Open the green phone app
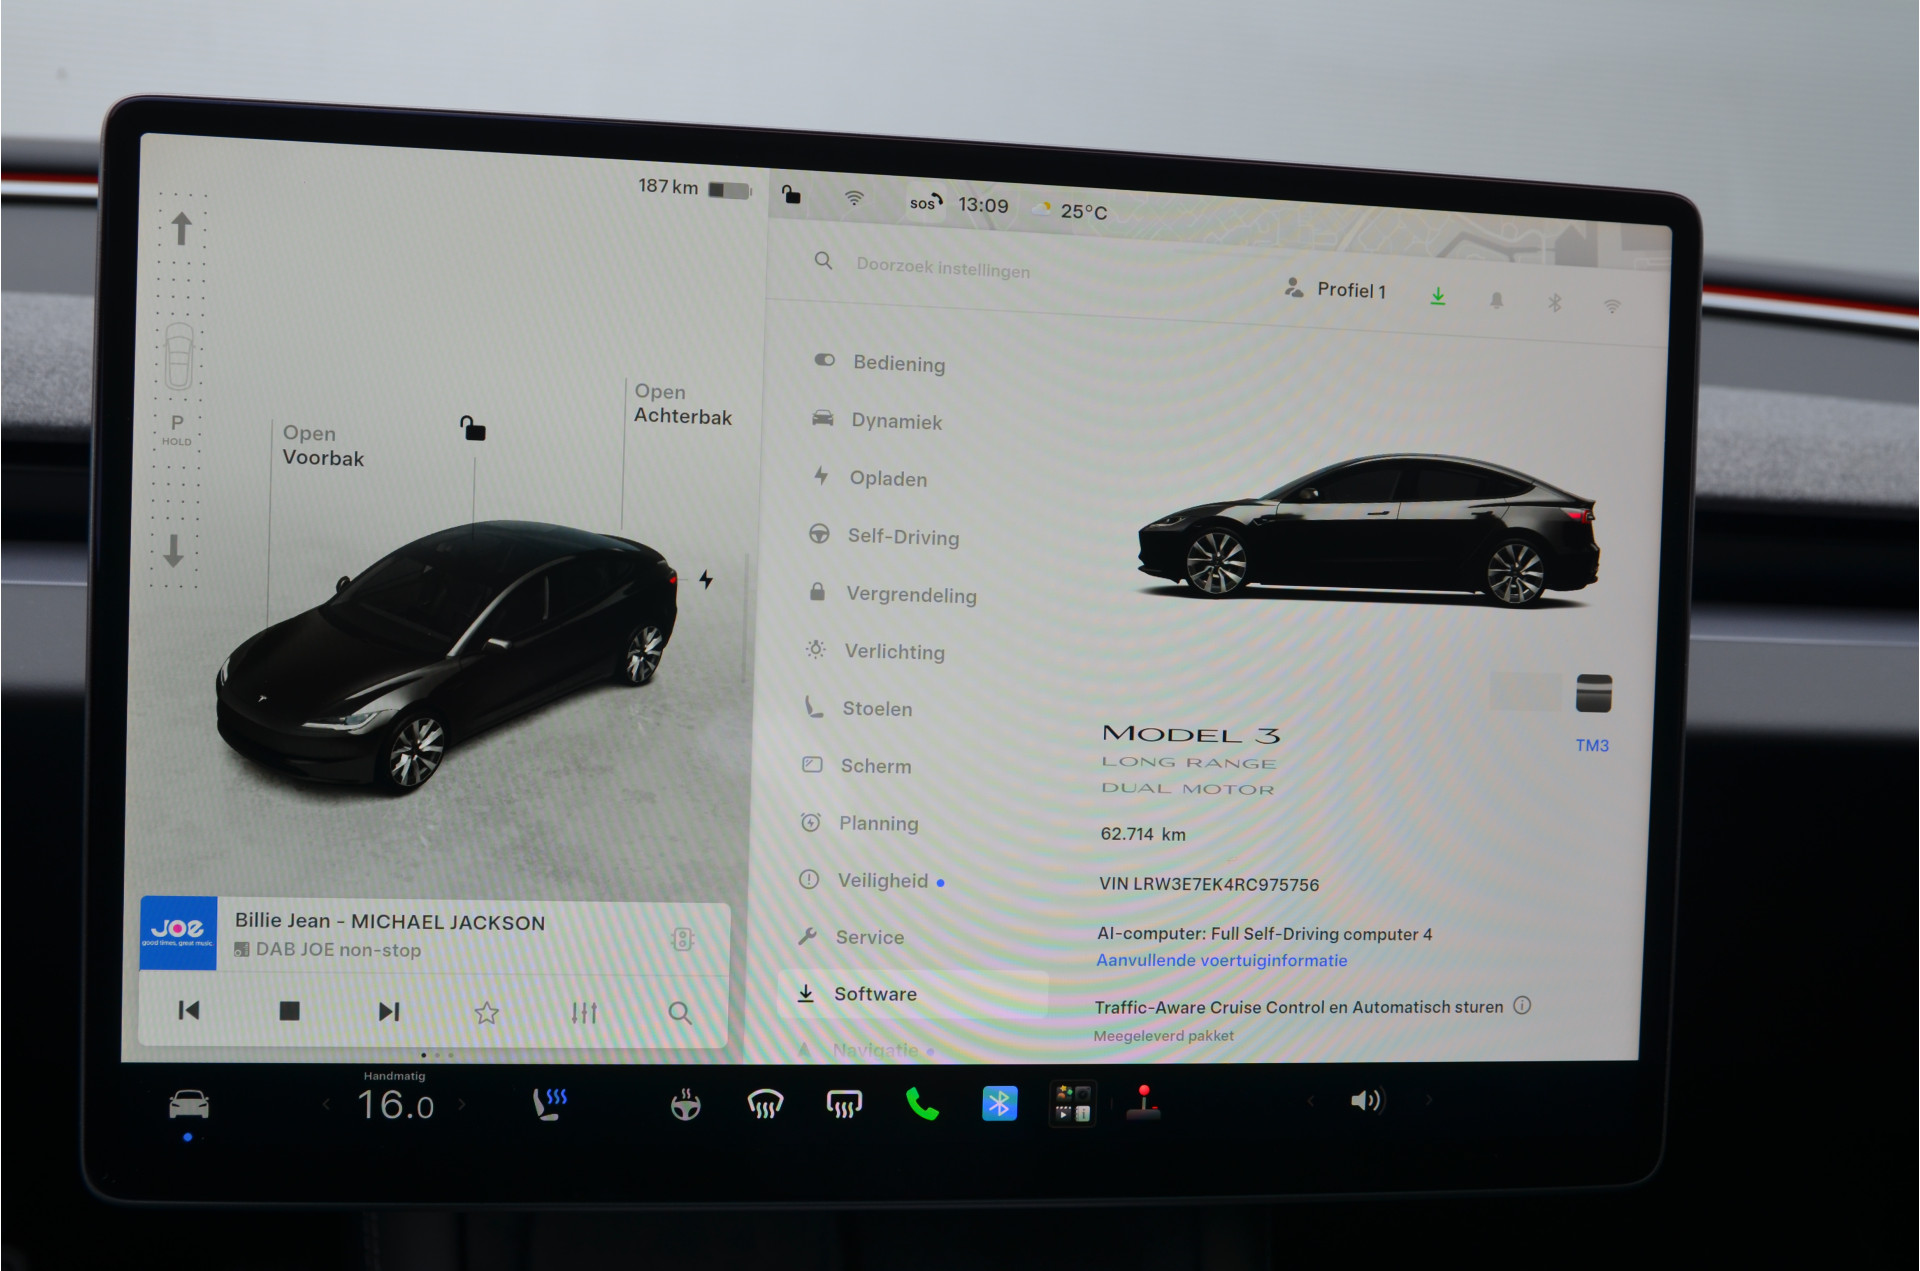The height and width of the screenshot is (1271, 1920). pos(922,1104)
